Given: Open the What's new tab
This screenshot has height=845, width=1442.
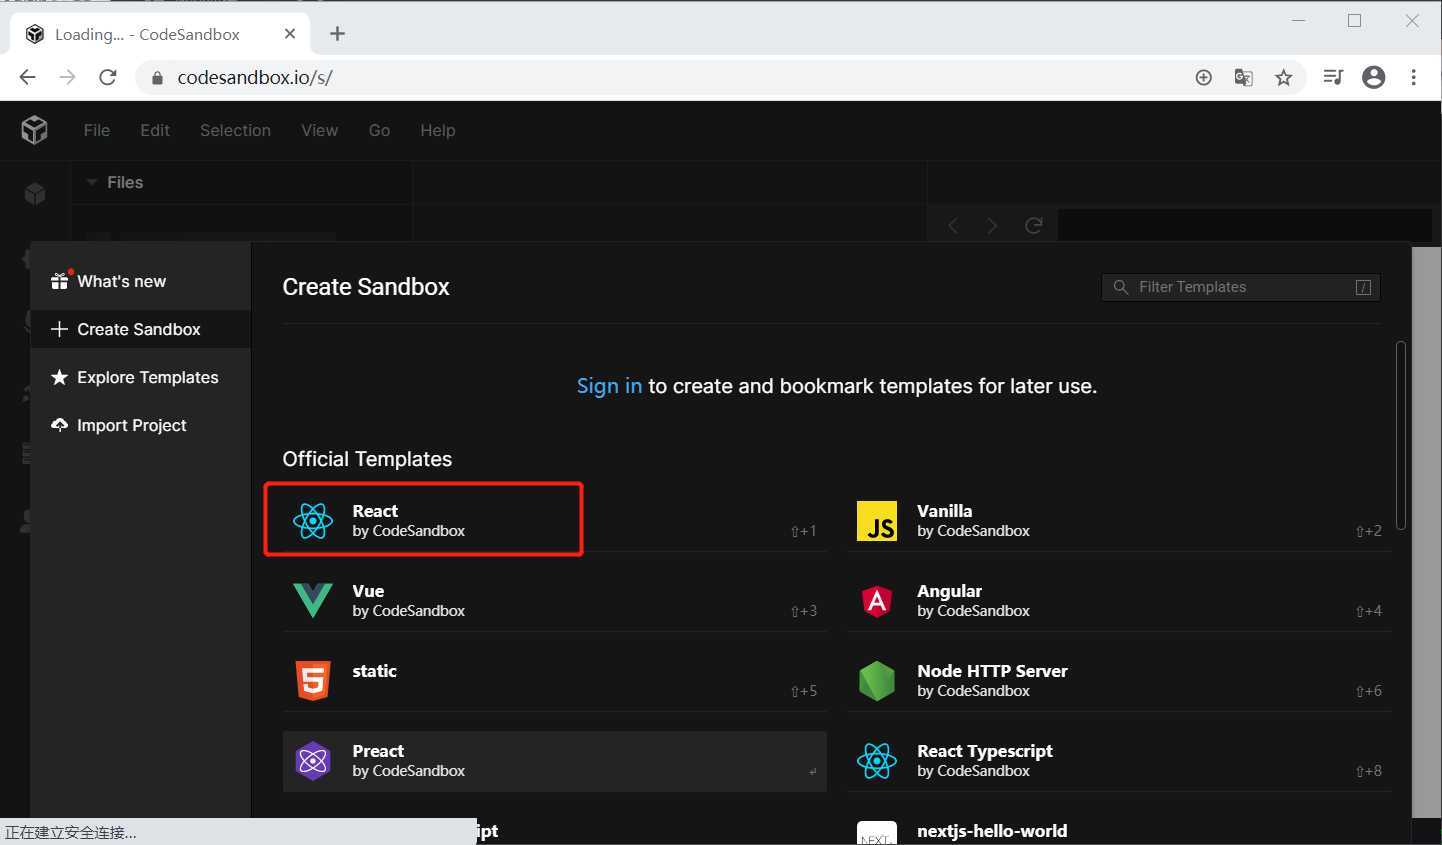Looking at the screenshot, I should pos(141,281).
